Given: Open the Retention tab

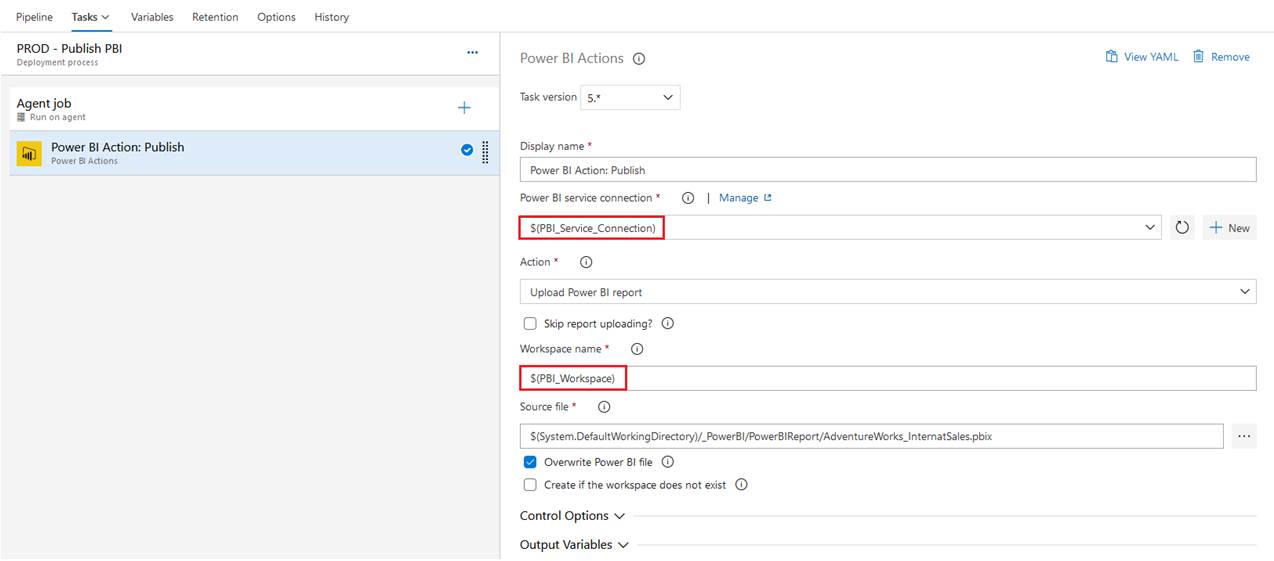Looking at the screenshot, I should (x=215, y=17).
